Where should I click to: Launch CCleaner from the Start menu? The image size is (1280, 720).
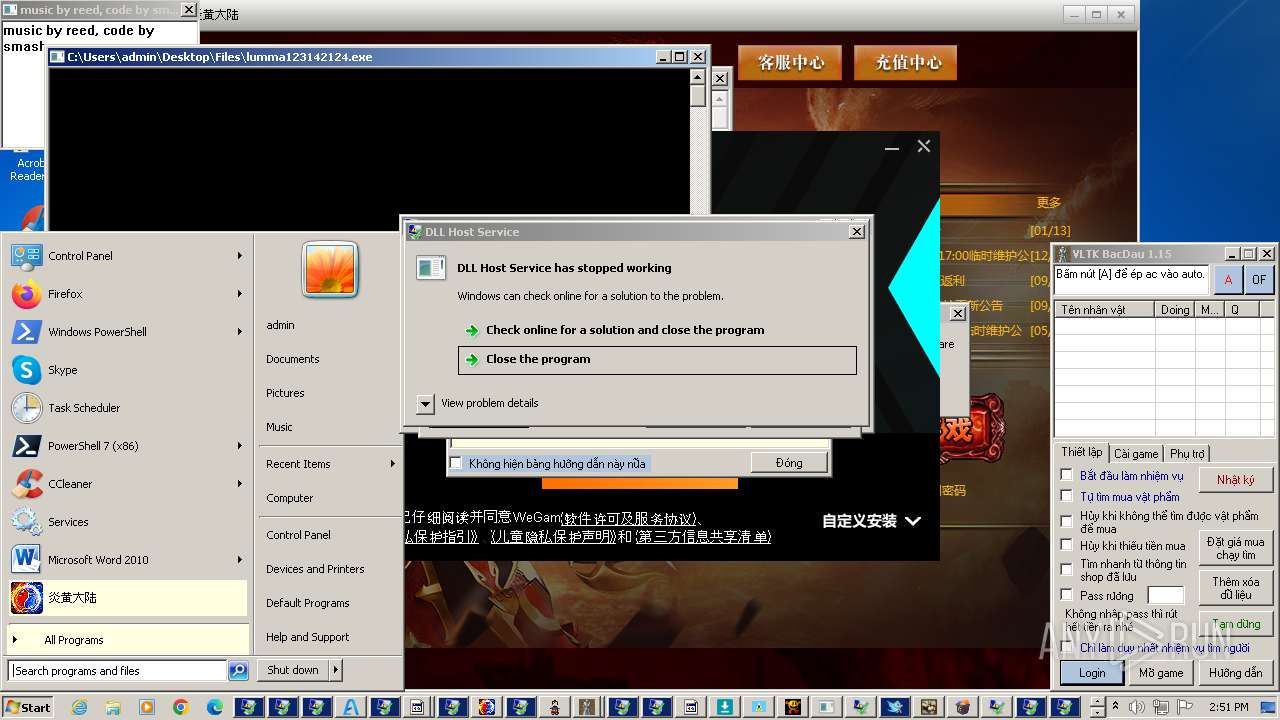click(x=128, y=484)
